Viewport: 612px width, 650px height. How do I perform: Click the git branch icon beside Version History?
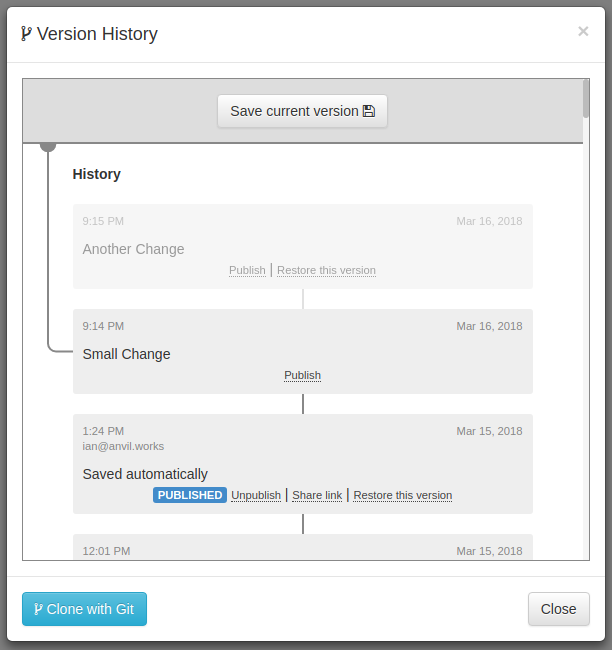tap(26, 34)
